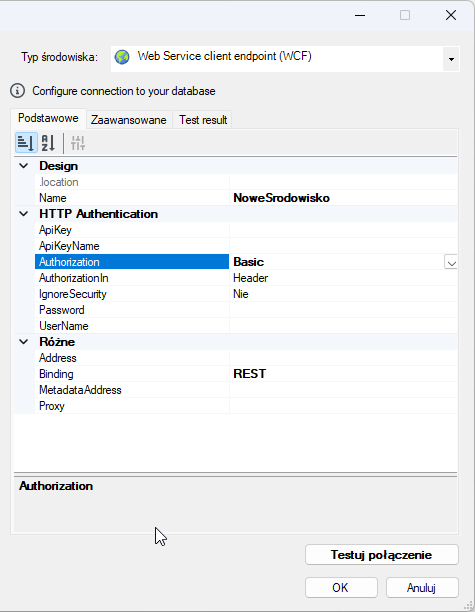Select the Name property label
475x612 pixels.
tap(53, 198)
